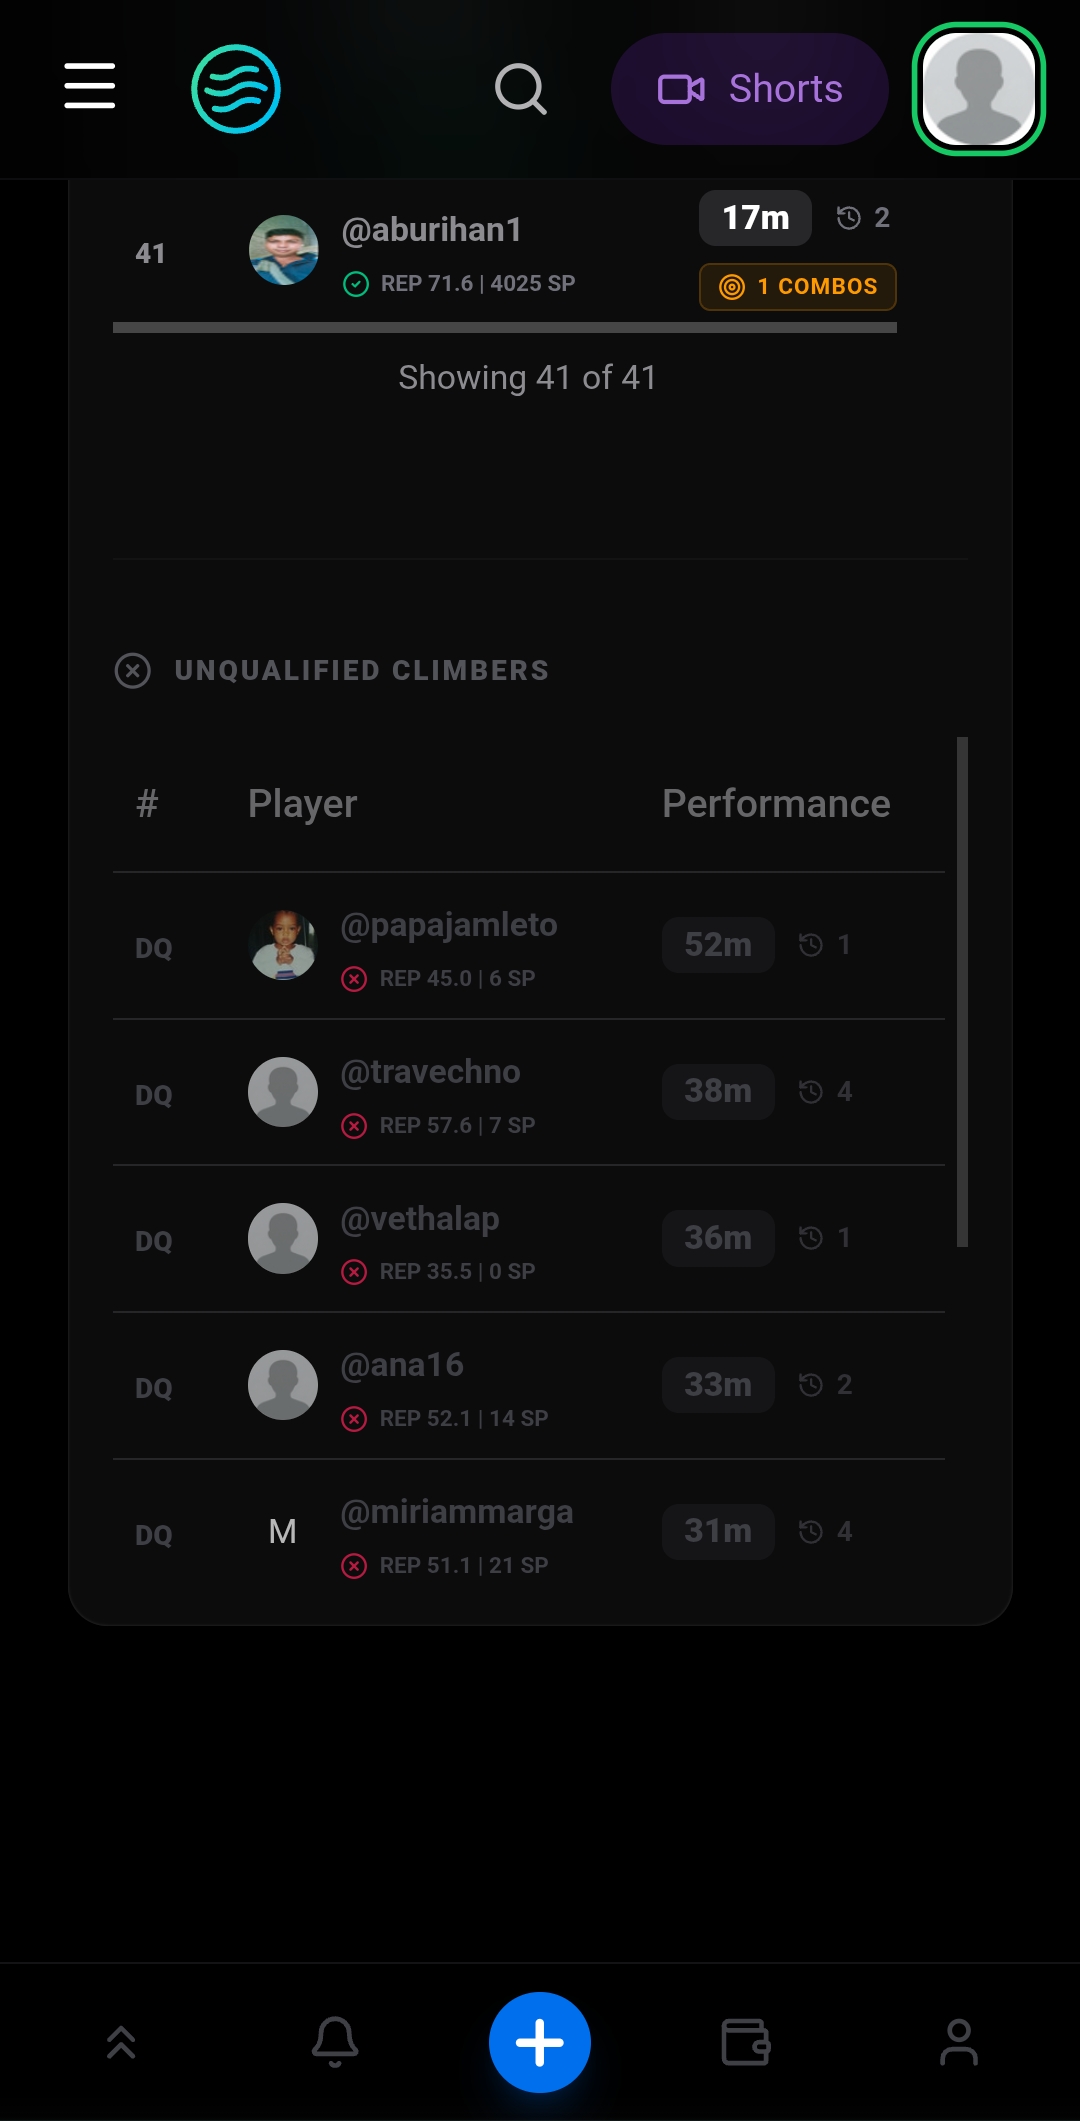Open the profile avatar in the header
This screenshot has height=2121, width=1080.
978,89
